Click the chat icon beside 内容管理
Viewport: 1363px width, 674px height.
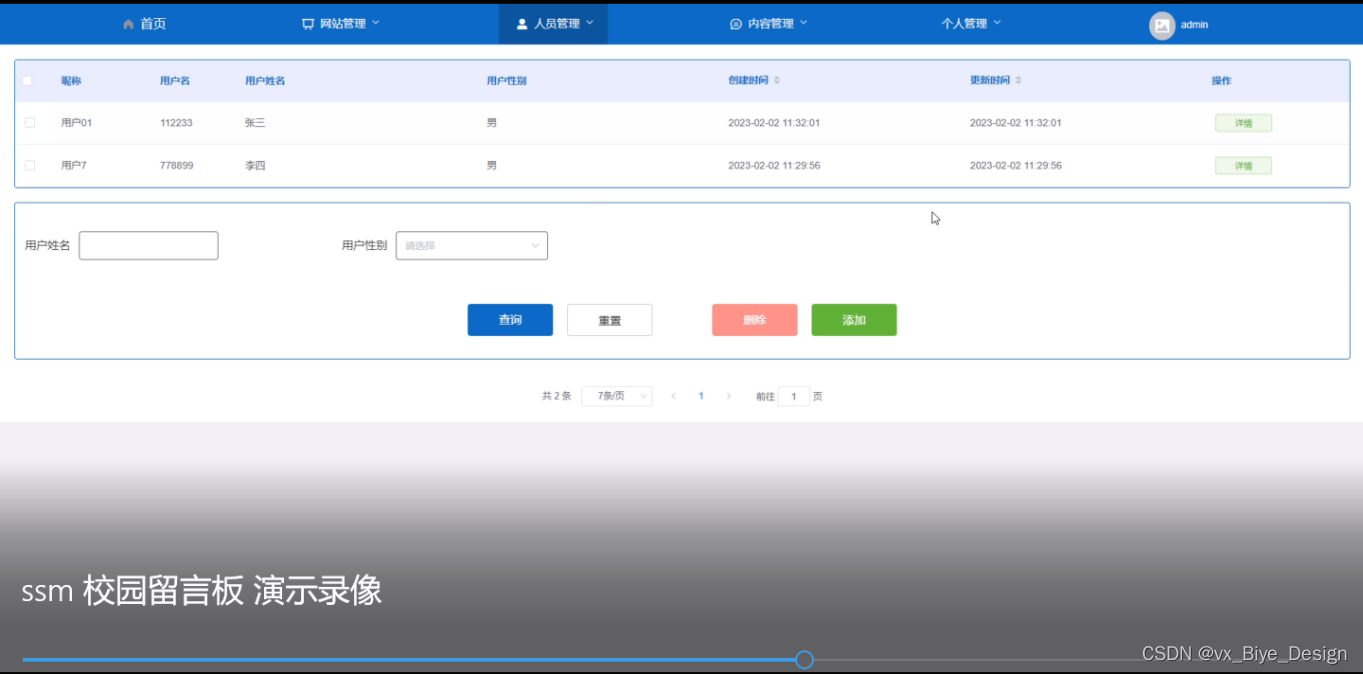tap(736, 24)
